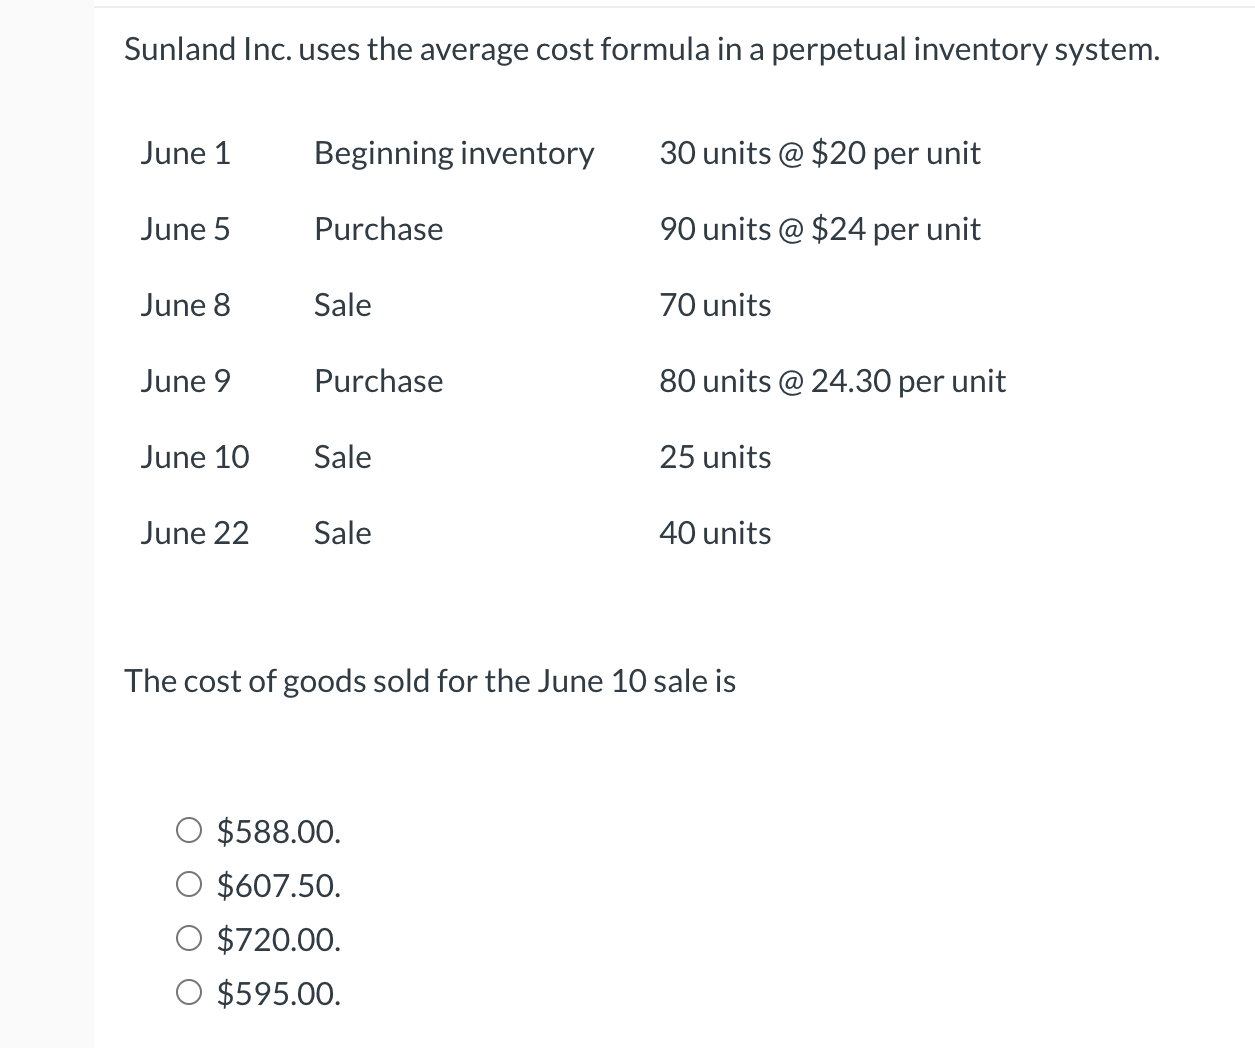
Task: Click the $720.00 answer label
Action: coord(279,939)
